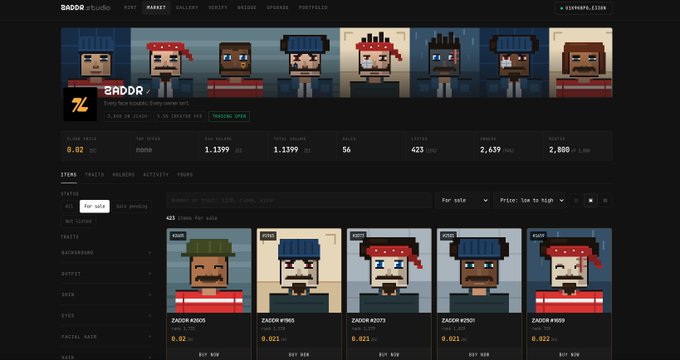Open the Mint page

(130, 8)
